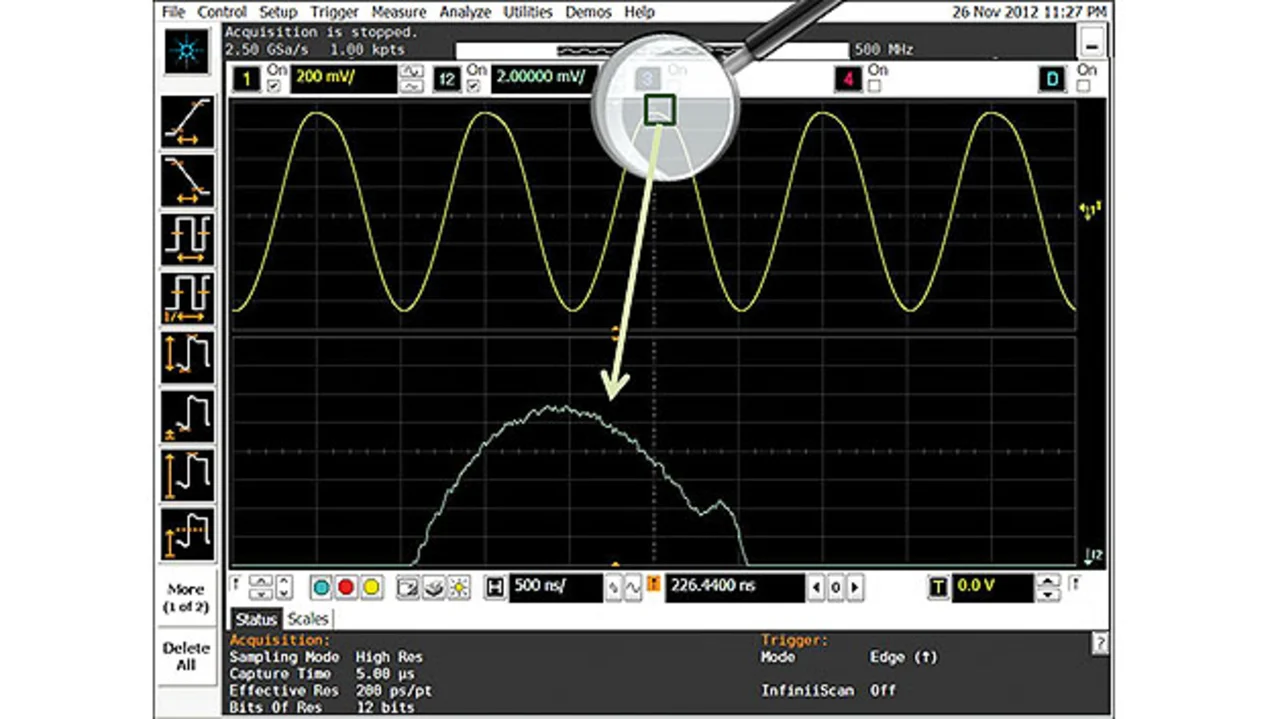Viewport: 1280px width, 719px height.
Task: Click the fall time measurement icon
Action: point(187,180)
